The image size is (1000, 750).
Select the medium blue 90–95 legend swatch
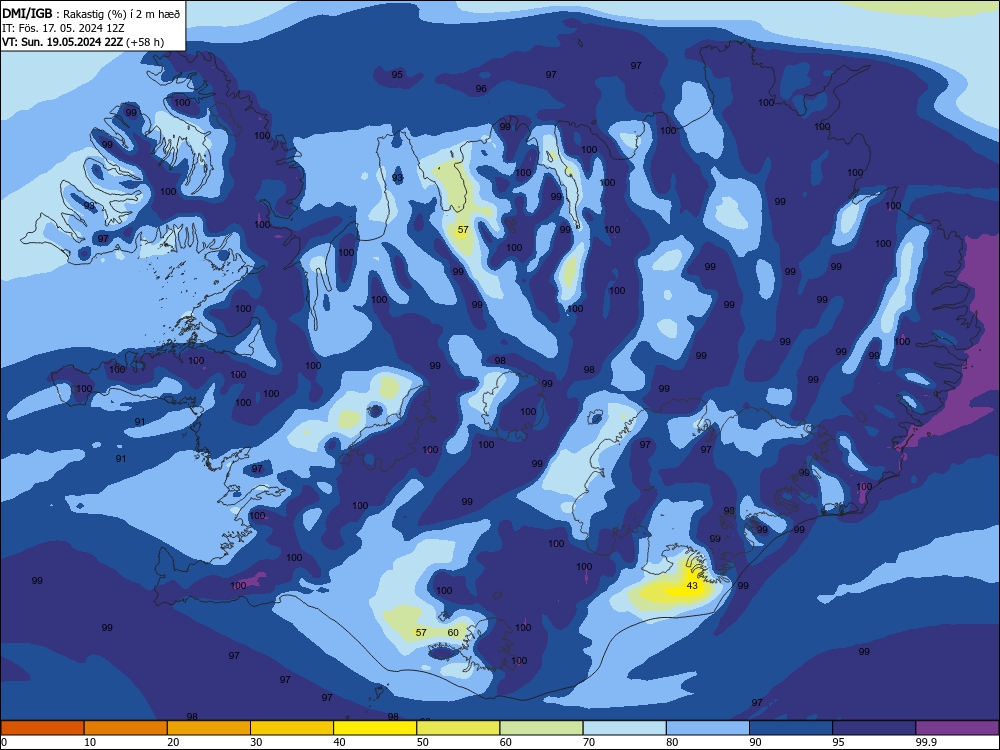point(791,728)
